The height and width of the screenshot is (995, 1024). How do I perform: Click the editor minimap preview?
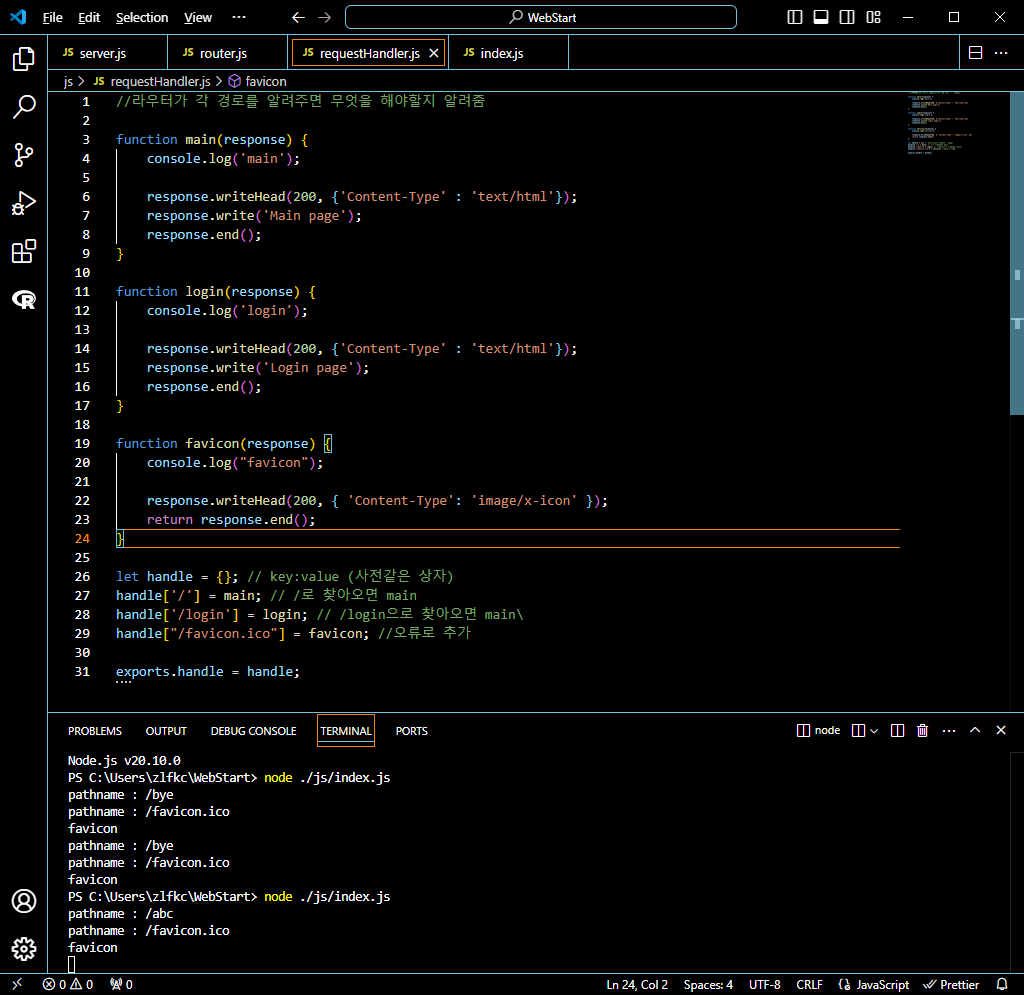coord(938,124)
